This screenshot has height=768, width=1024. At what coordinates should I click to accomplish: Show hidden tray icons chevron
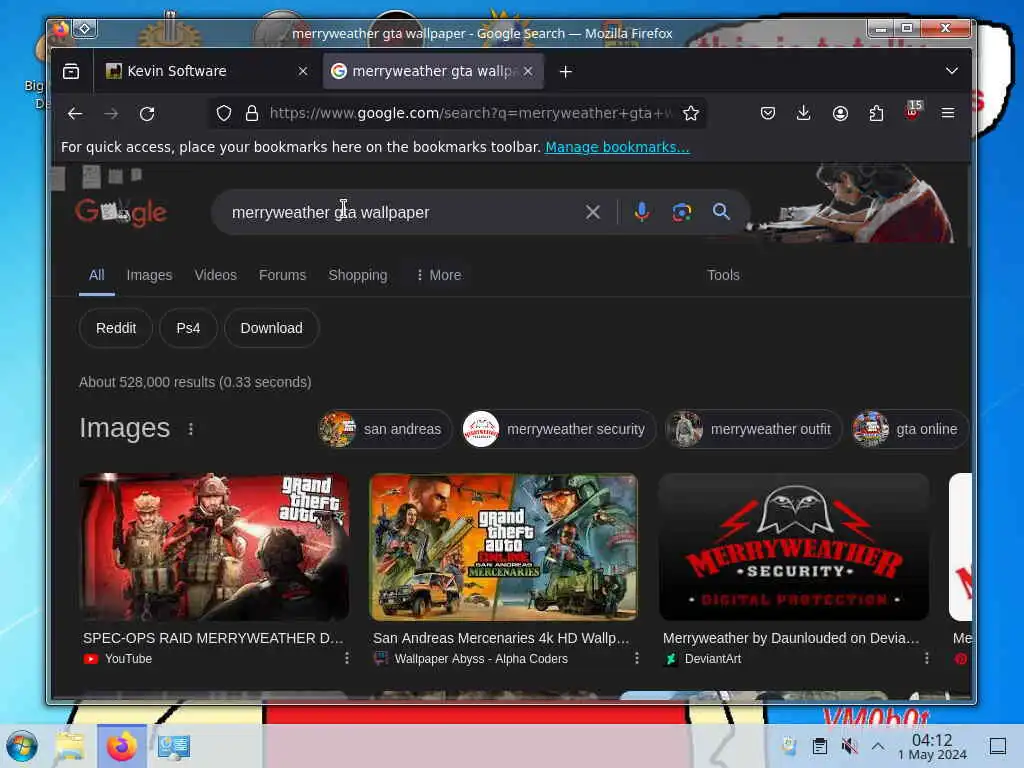(878, 746)
